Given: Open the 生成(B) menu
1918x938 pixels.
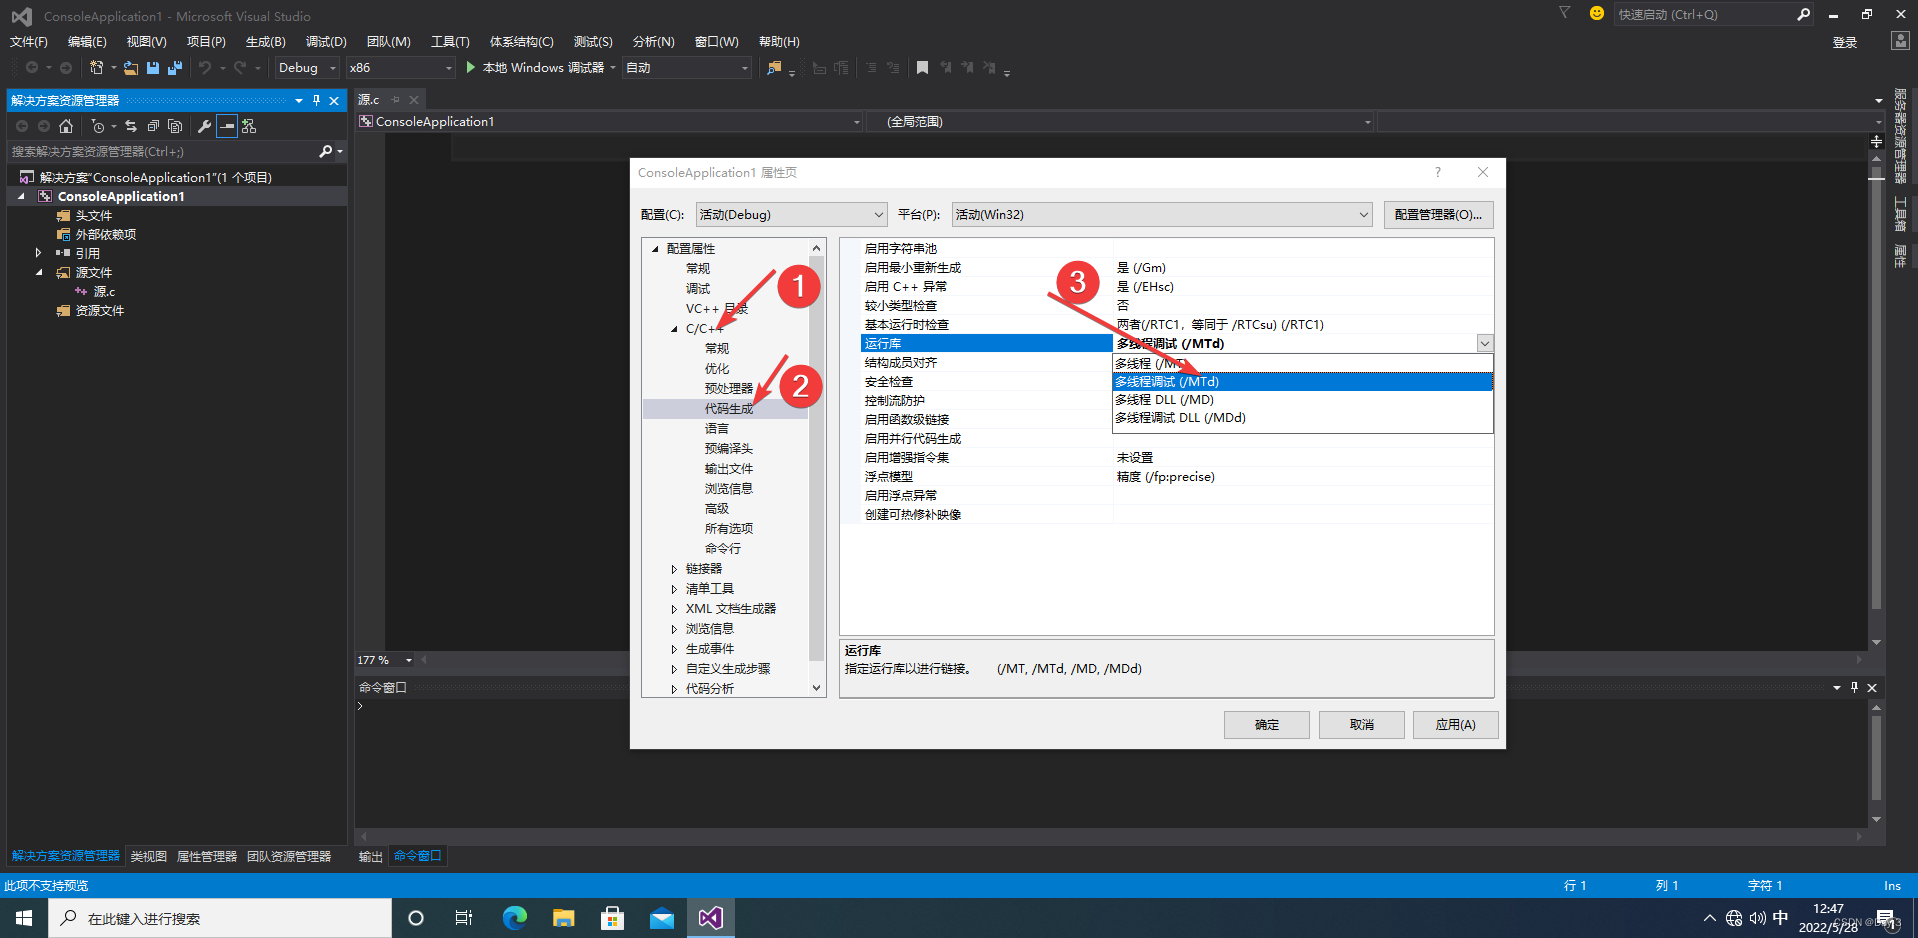Looking at the screenshot, I should pyautogui.click(x=266, y=41).
